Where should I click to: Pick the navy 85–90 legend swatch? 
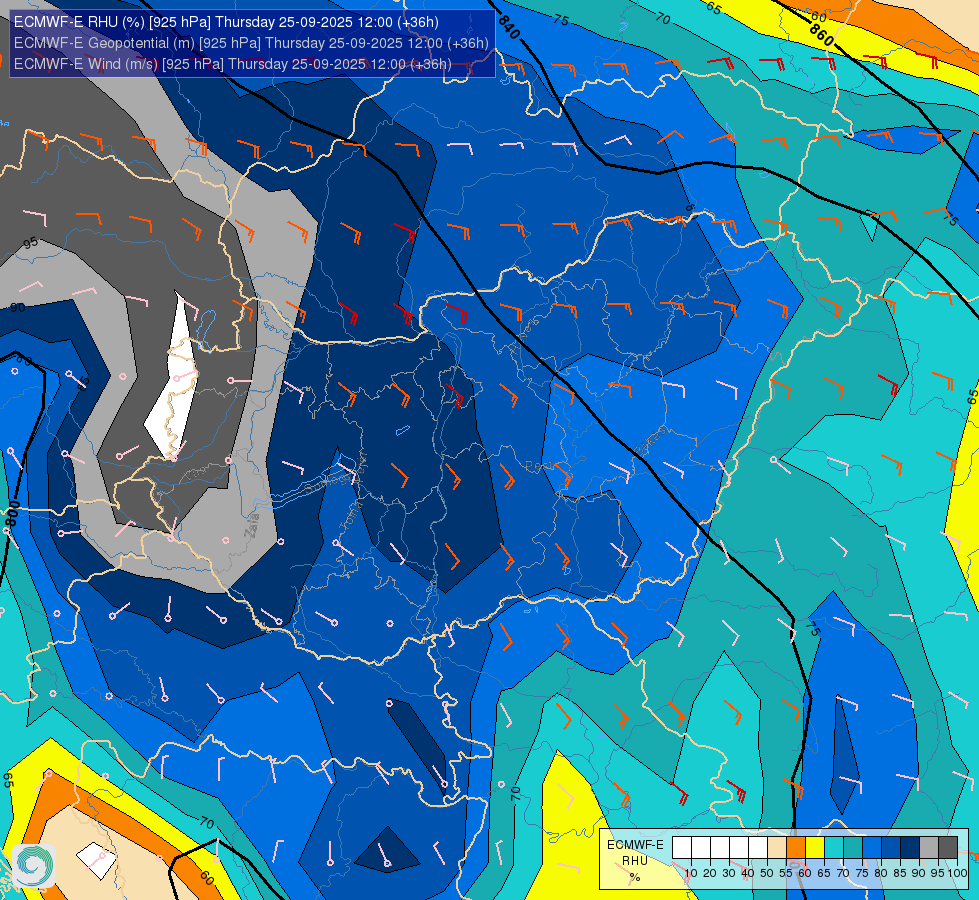click(910, 848)
